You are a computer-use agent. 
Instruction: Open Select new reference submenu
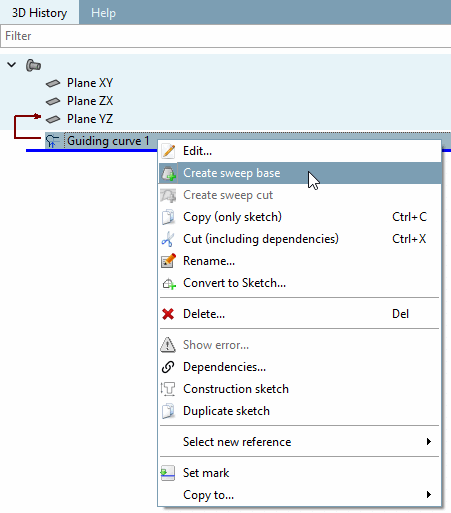tap(300, 442)
